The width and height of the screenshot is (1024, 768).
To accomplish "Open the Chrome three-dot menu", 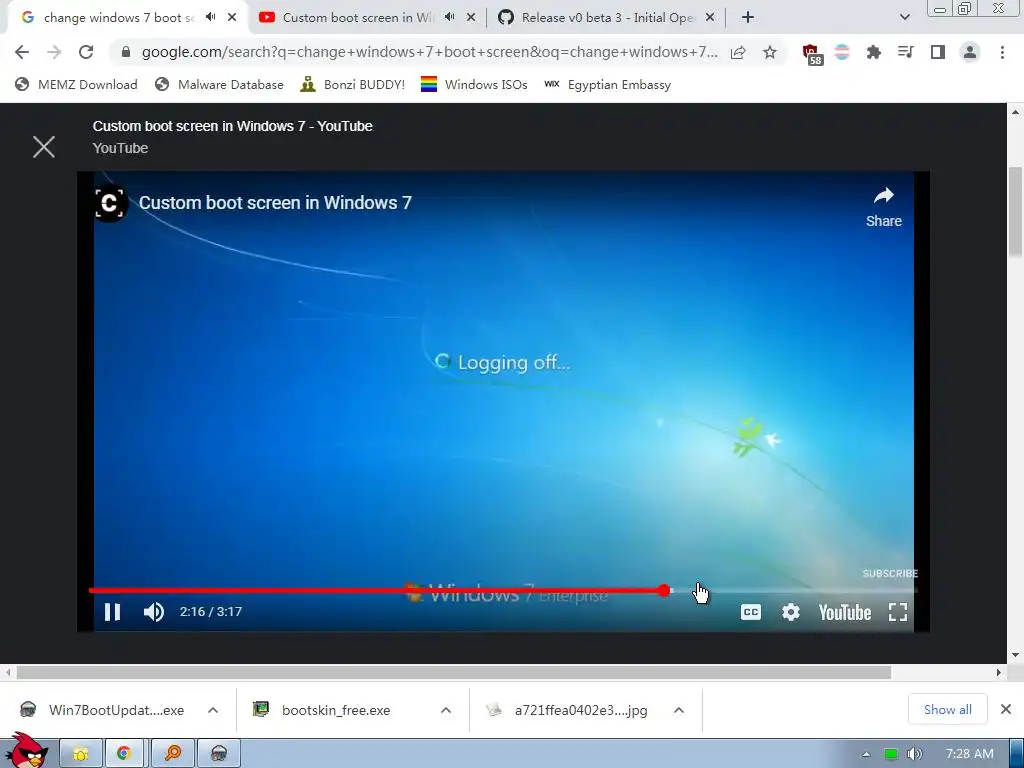I will point(1002,52).
